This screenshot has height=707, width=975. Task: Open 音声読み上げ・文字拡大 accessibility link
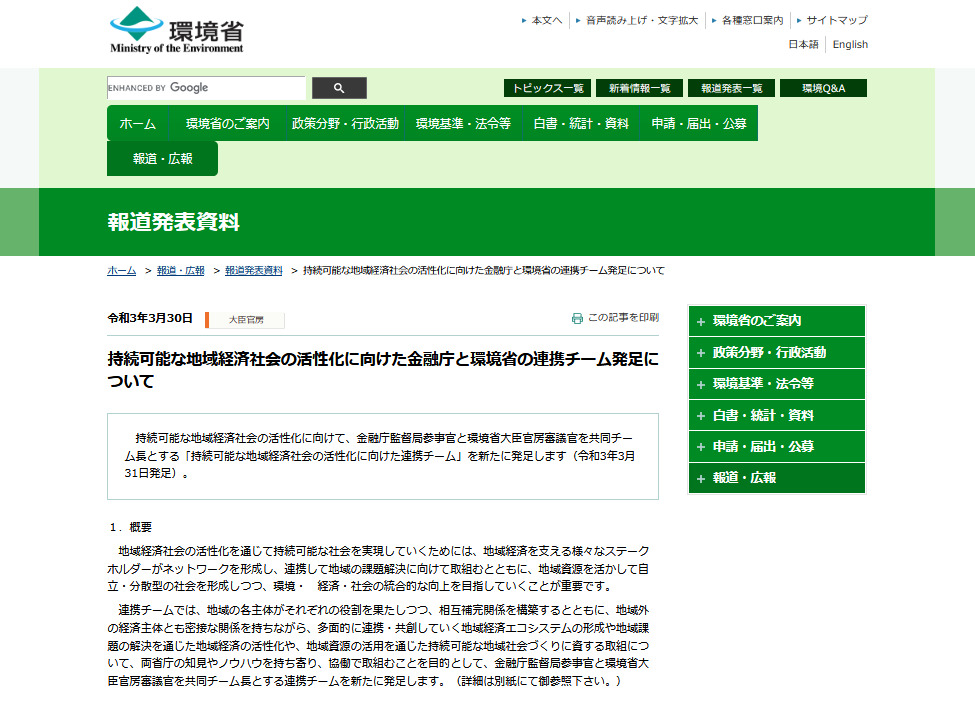(641, 20)
